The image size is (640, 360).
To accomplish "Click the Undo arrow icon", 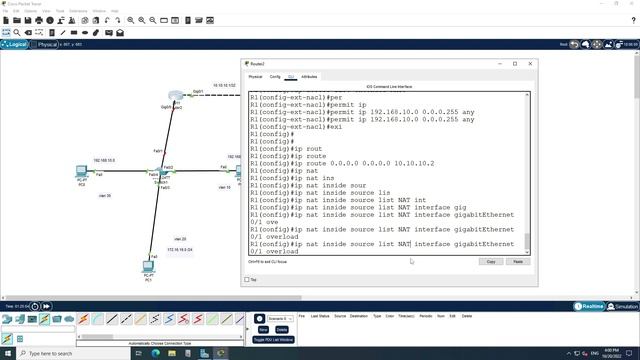I will [x=107, y=20].
